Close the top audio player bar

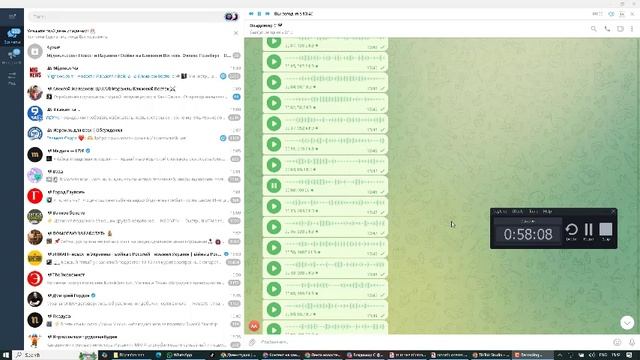coord(633,14)
